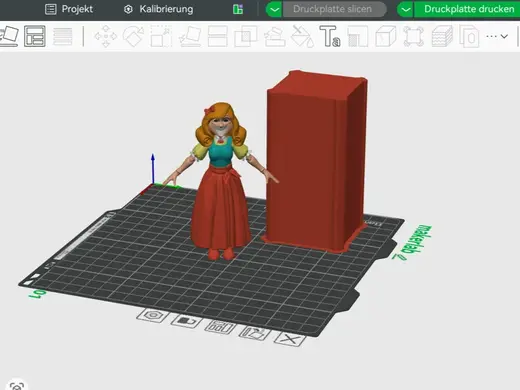Select the Rotate tool in toolbar

[133, 36]
